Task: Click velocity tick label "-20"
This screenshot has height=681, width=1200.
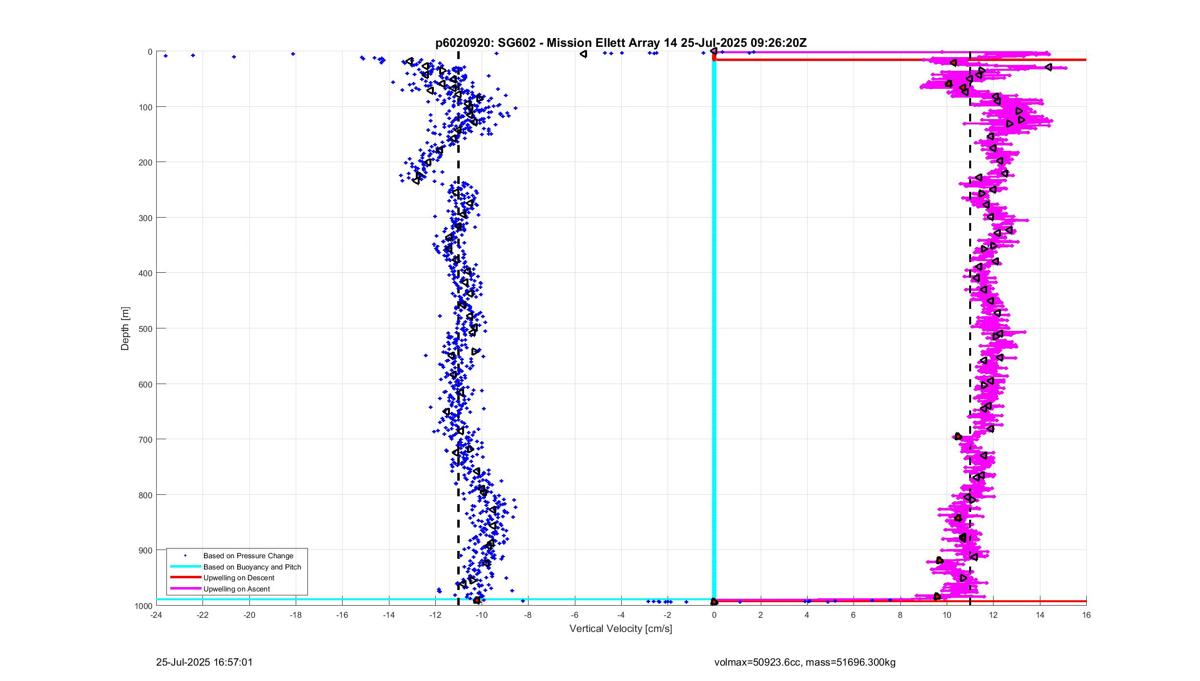Action: tap(249, 614)
